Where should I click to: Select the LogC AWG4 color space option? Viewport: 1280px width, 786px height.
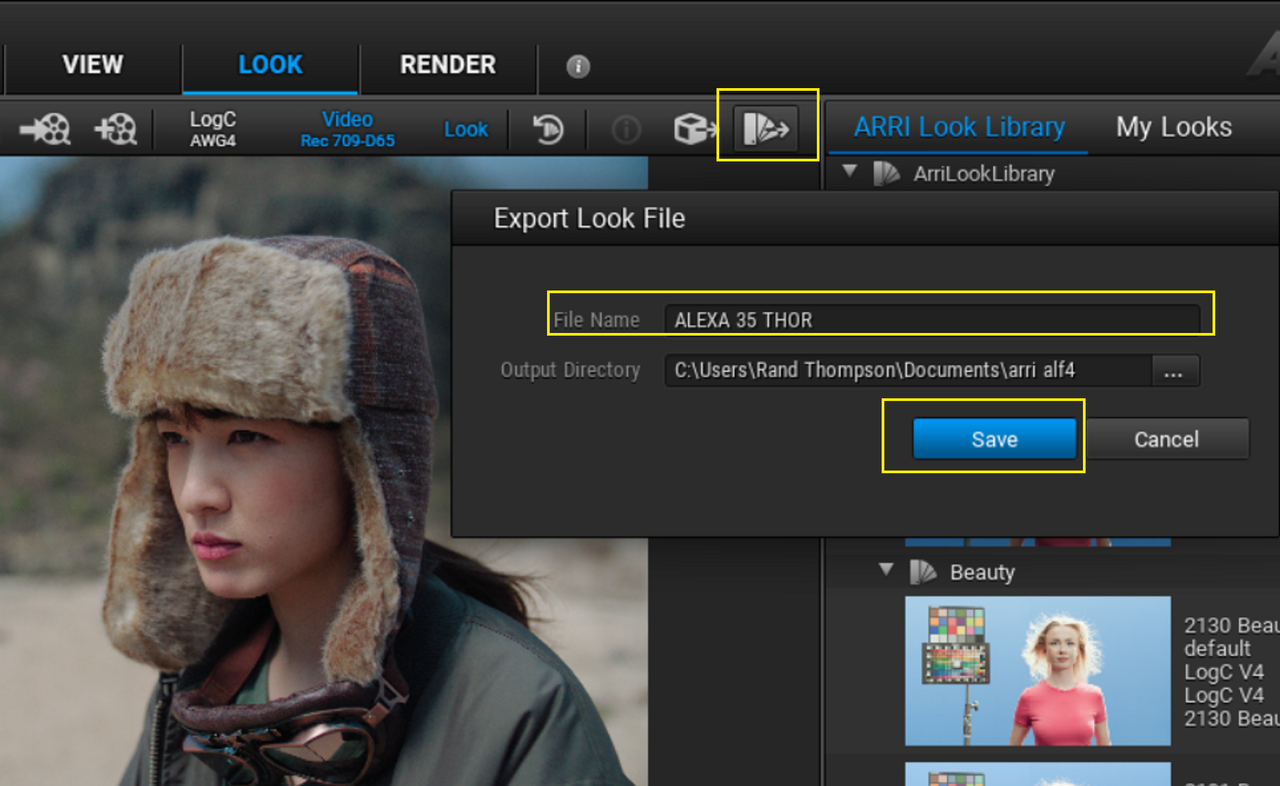pos(213,129)
